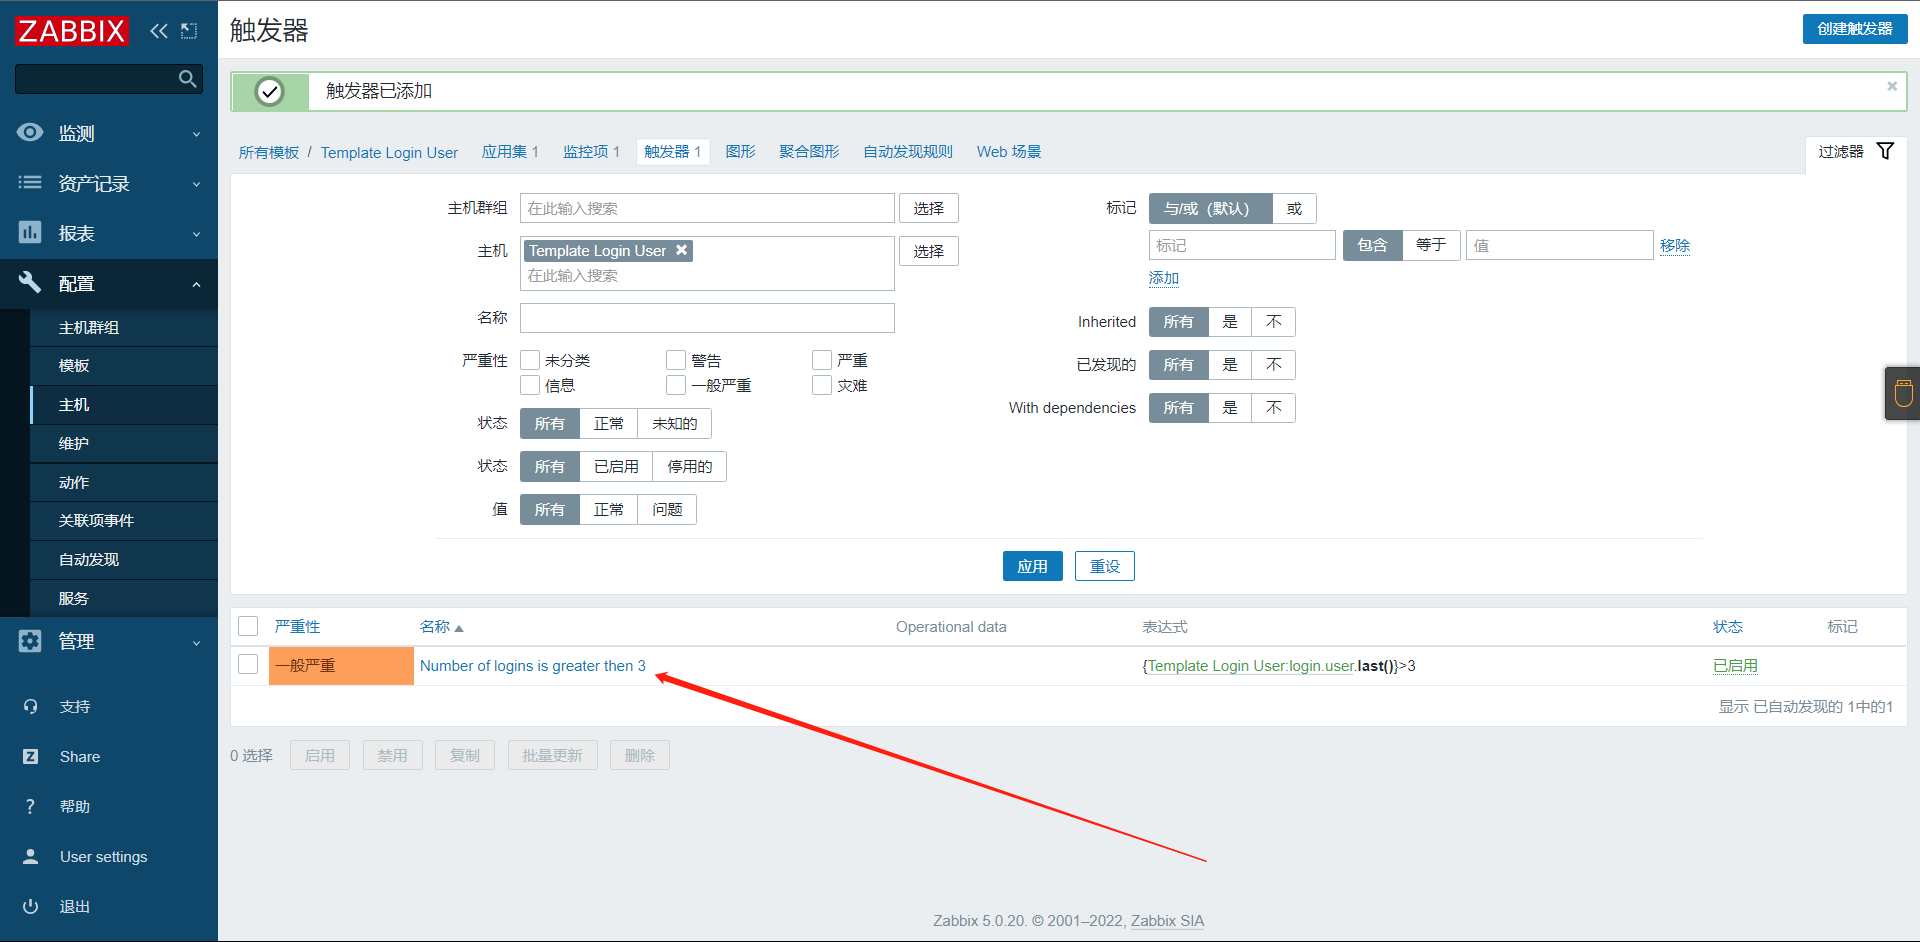Image resolution: width=1920 pixels, height=942 pixels.
Task: Switch to the 监控项 tab
Action: coord(591,152)
